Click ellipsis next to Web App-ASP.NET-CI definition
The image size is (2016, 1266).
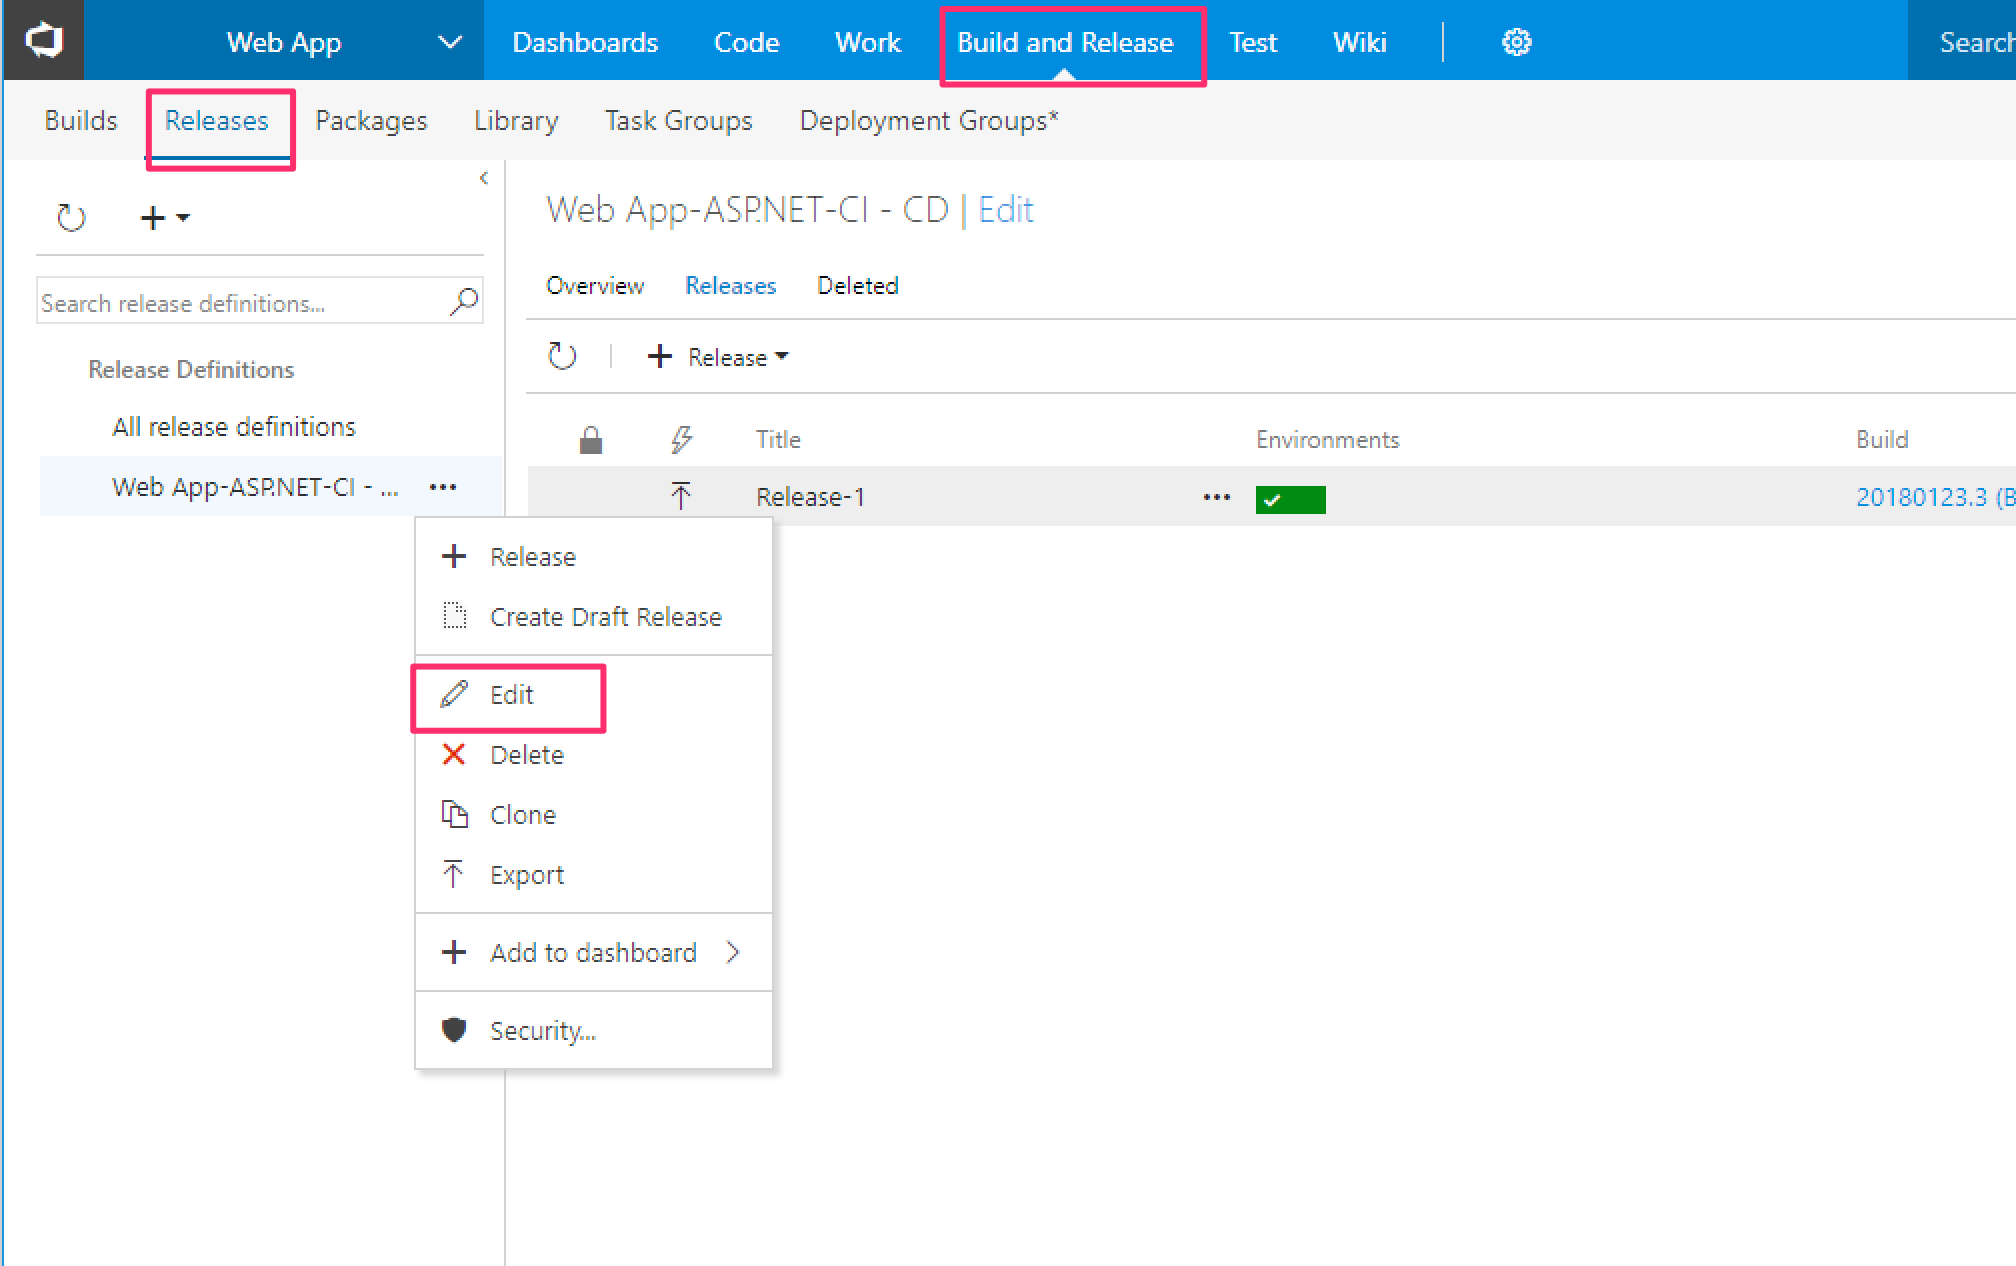click(443, 487)
